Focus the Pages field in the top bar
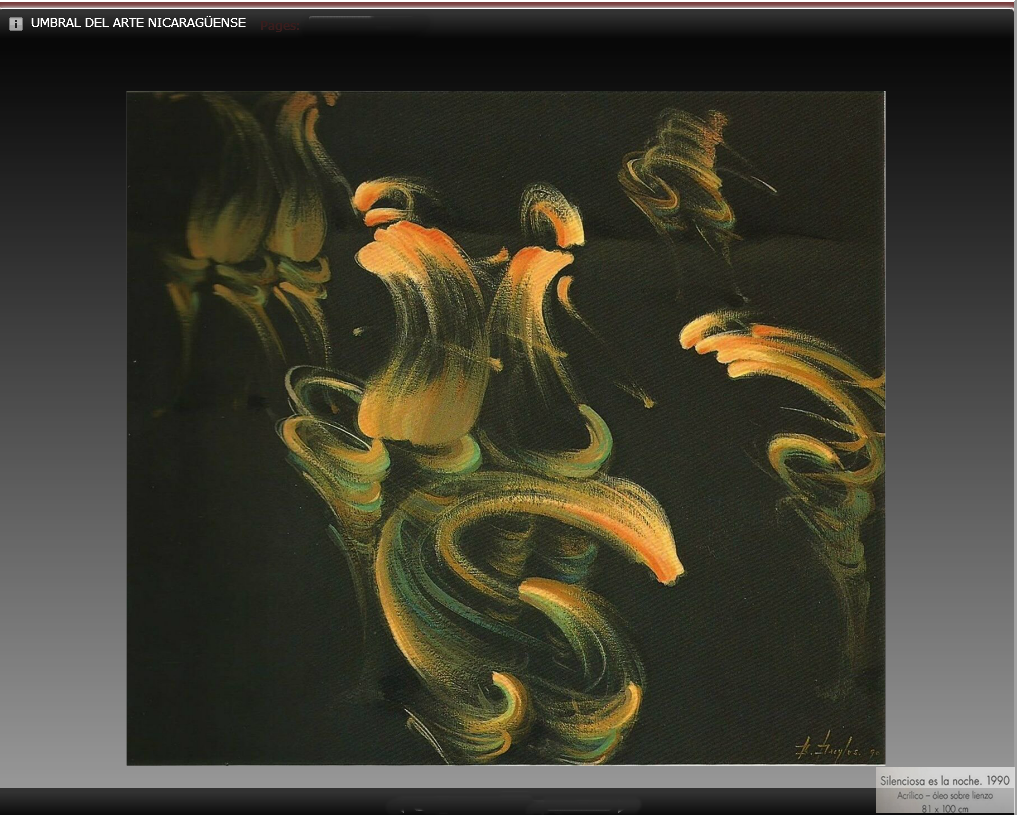This screenshot has width=1017, height=815. pyautogui.click(x=368, y=25)
